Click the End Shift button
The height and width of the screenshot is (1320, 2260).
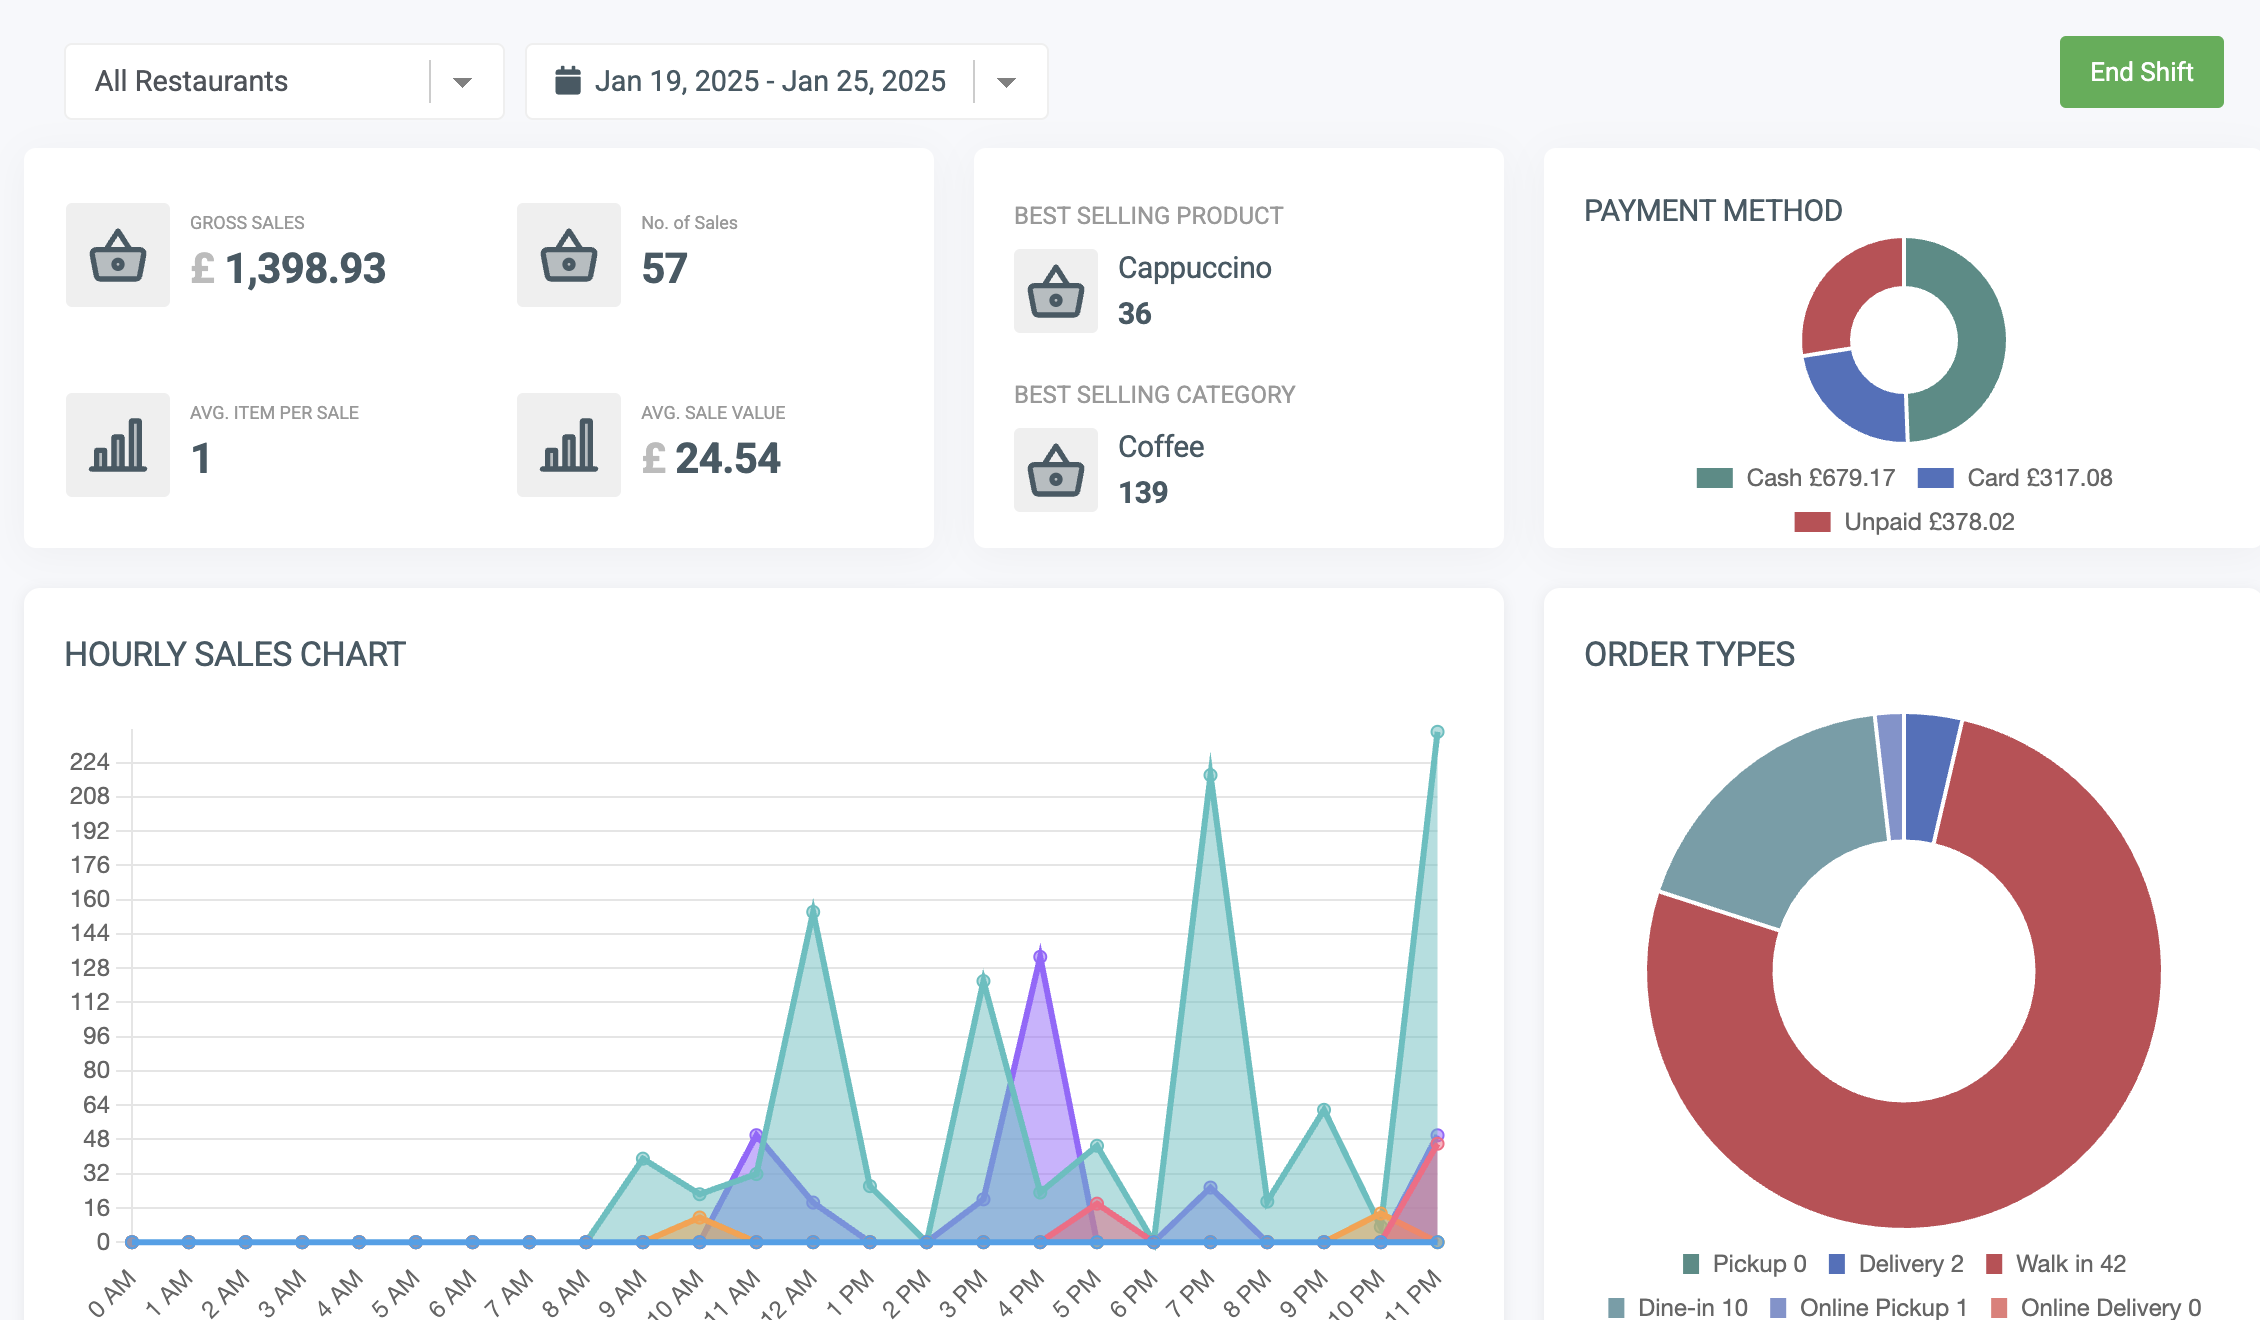[x=2141, y=72]
